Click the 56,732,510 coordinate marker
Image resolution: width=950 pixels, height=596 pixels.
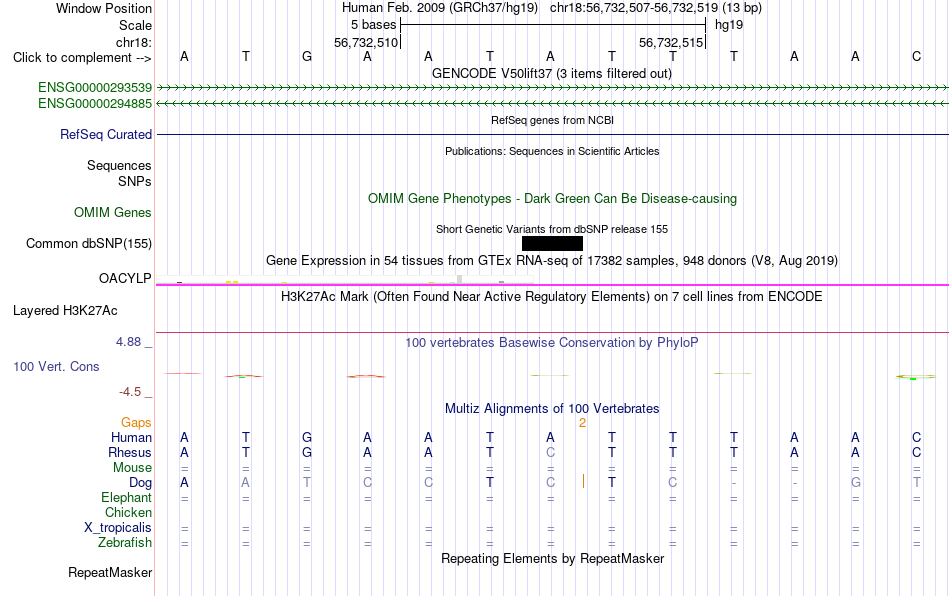367,42
